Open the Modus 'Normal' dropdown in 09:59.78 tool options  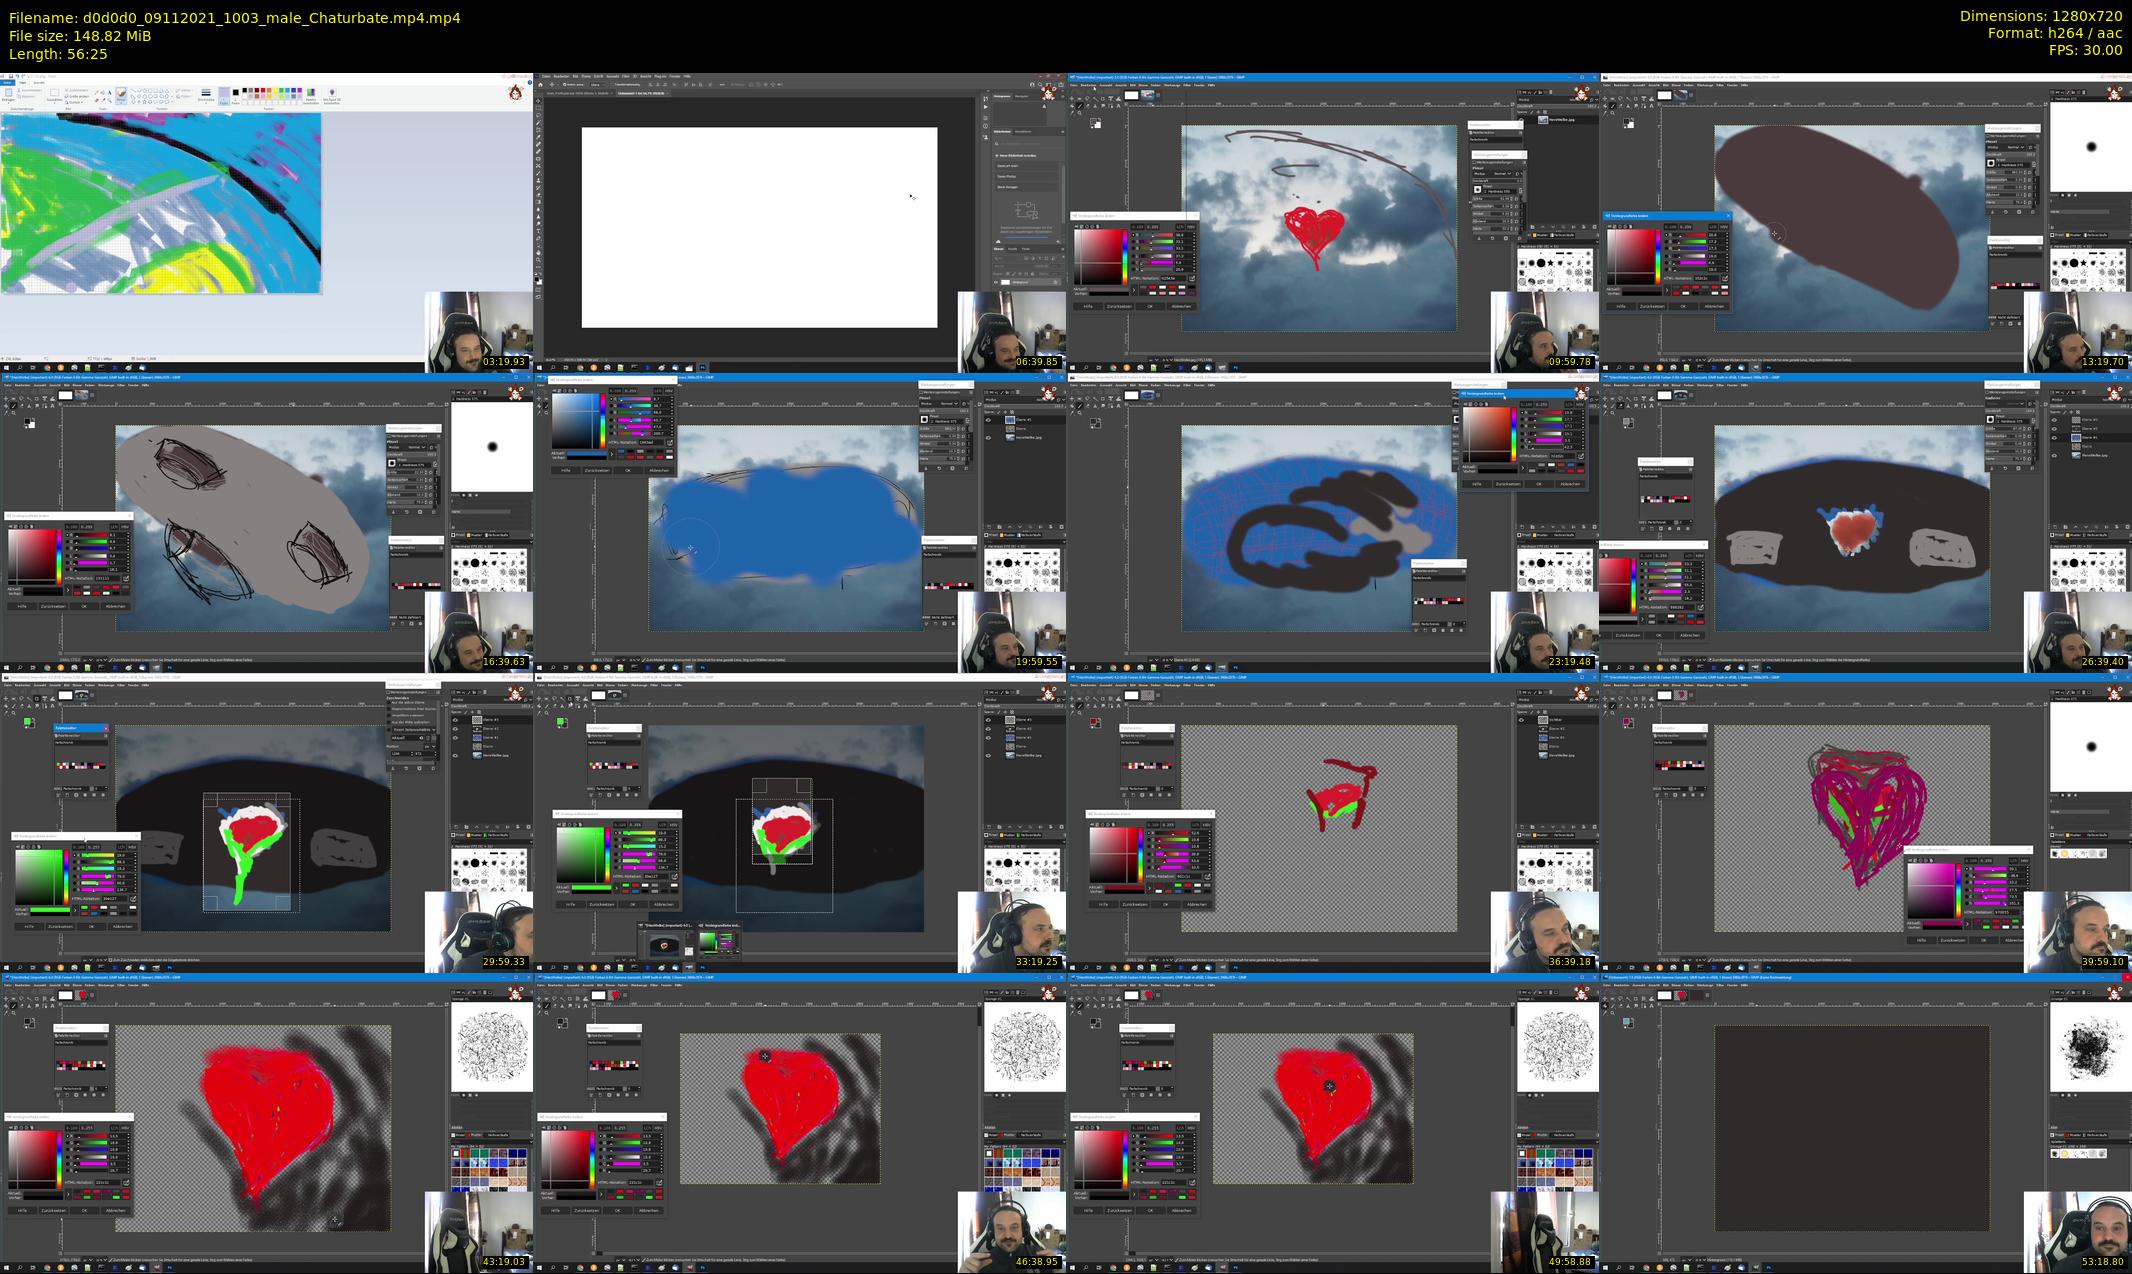1502,174
